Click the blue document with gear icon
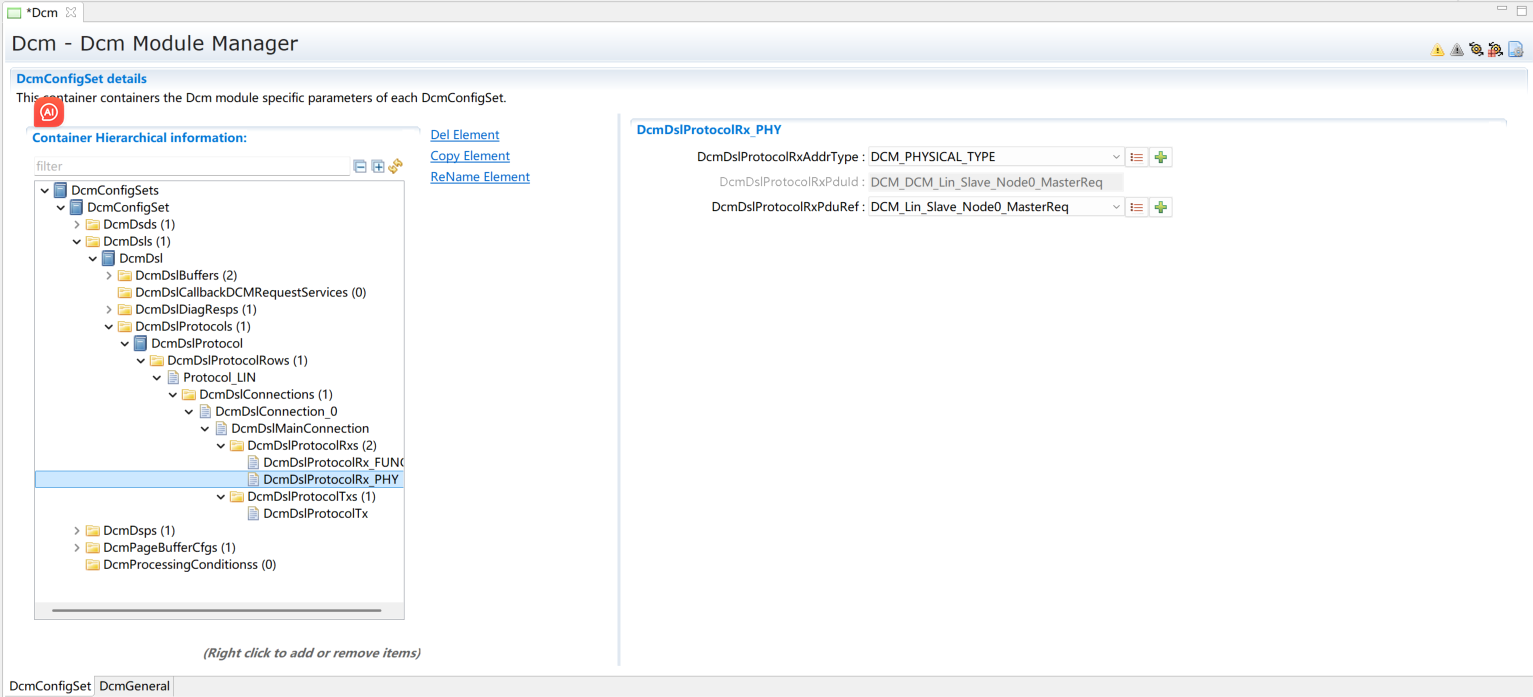Screen dimensions: 1533x697 click(1515, 49)
